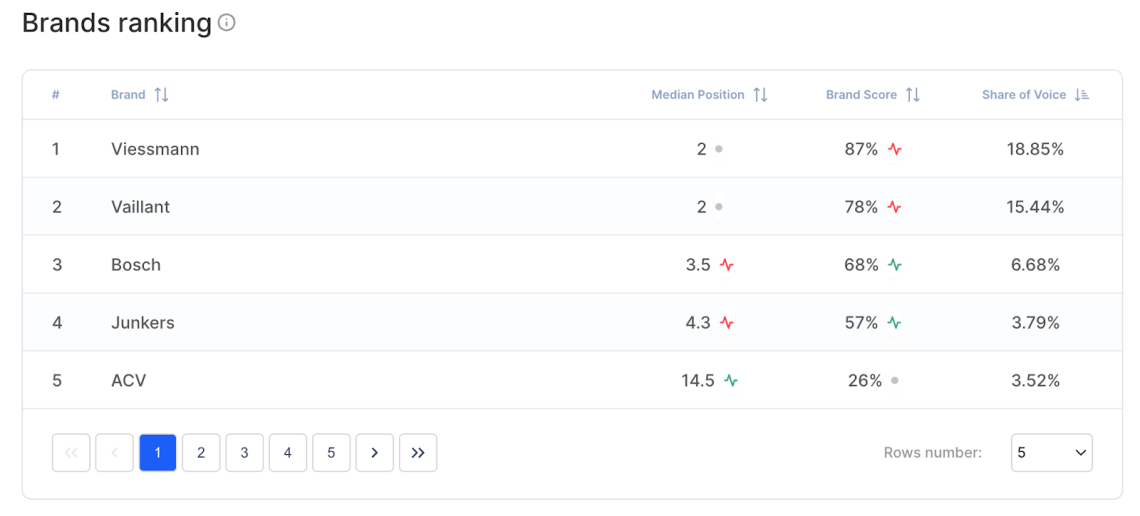Image resolution: width=1140 pixels, height=516 pixels.
Task: Open the Rows number dropdown
Action: [1051, 453]
